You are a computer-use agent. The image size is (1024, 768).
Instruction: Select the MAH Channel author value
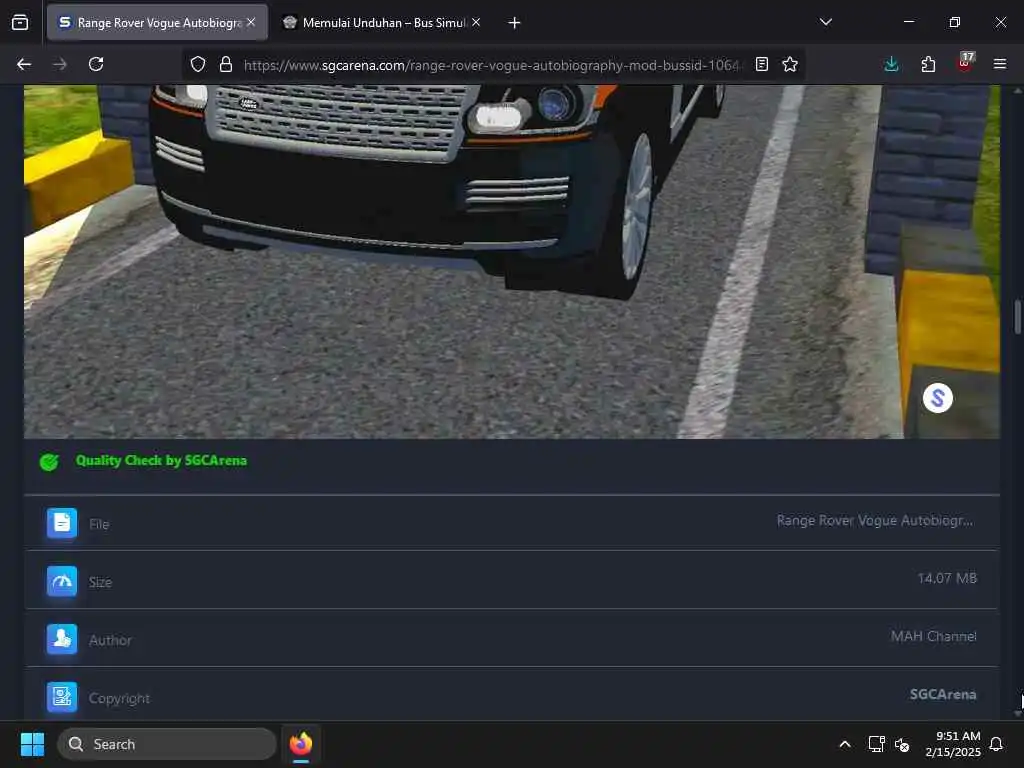click(x=934, y=636)
